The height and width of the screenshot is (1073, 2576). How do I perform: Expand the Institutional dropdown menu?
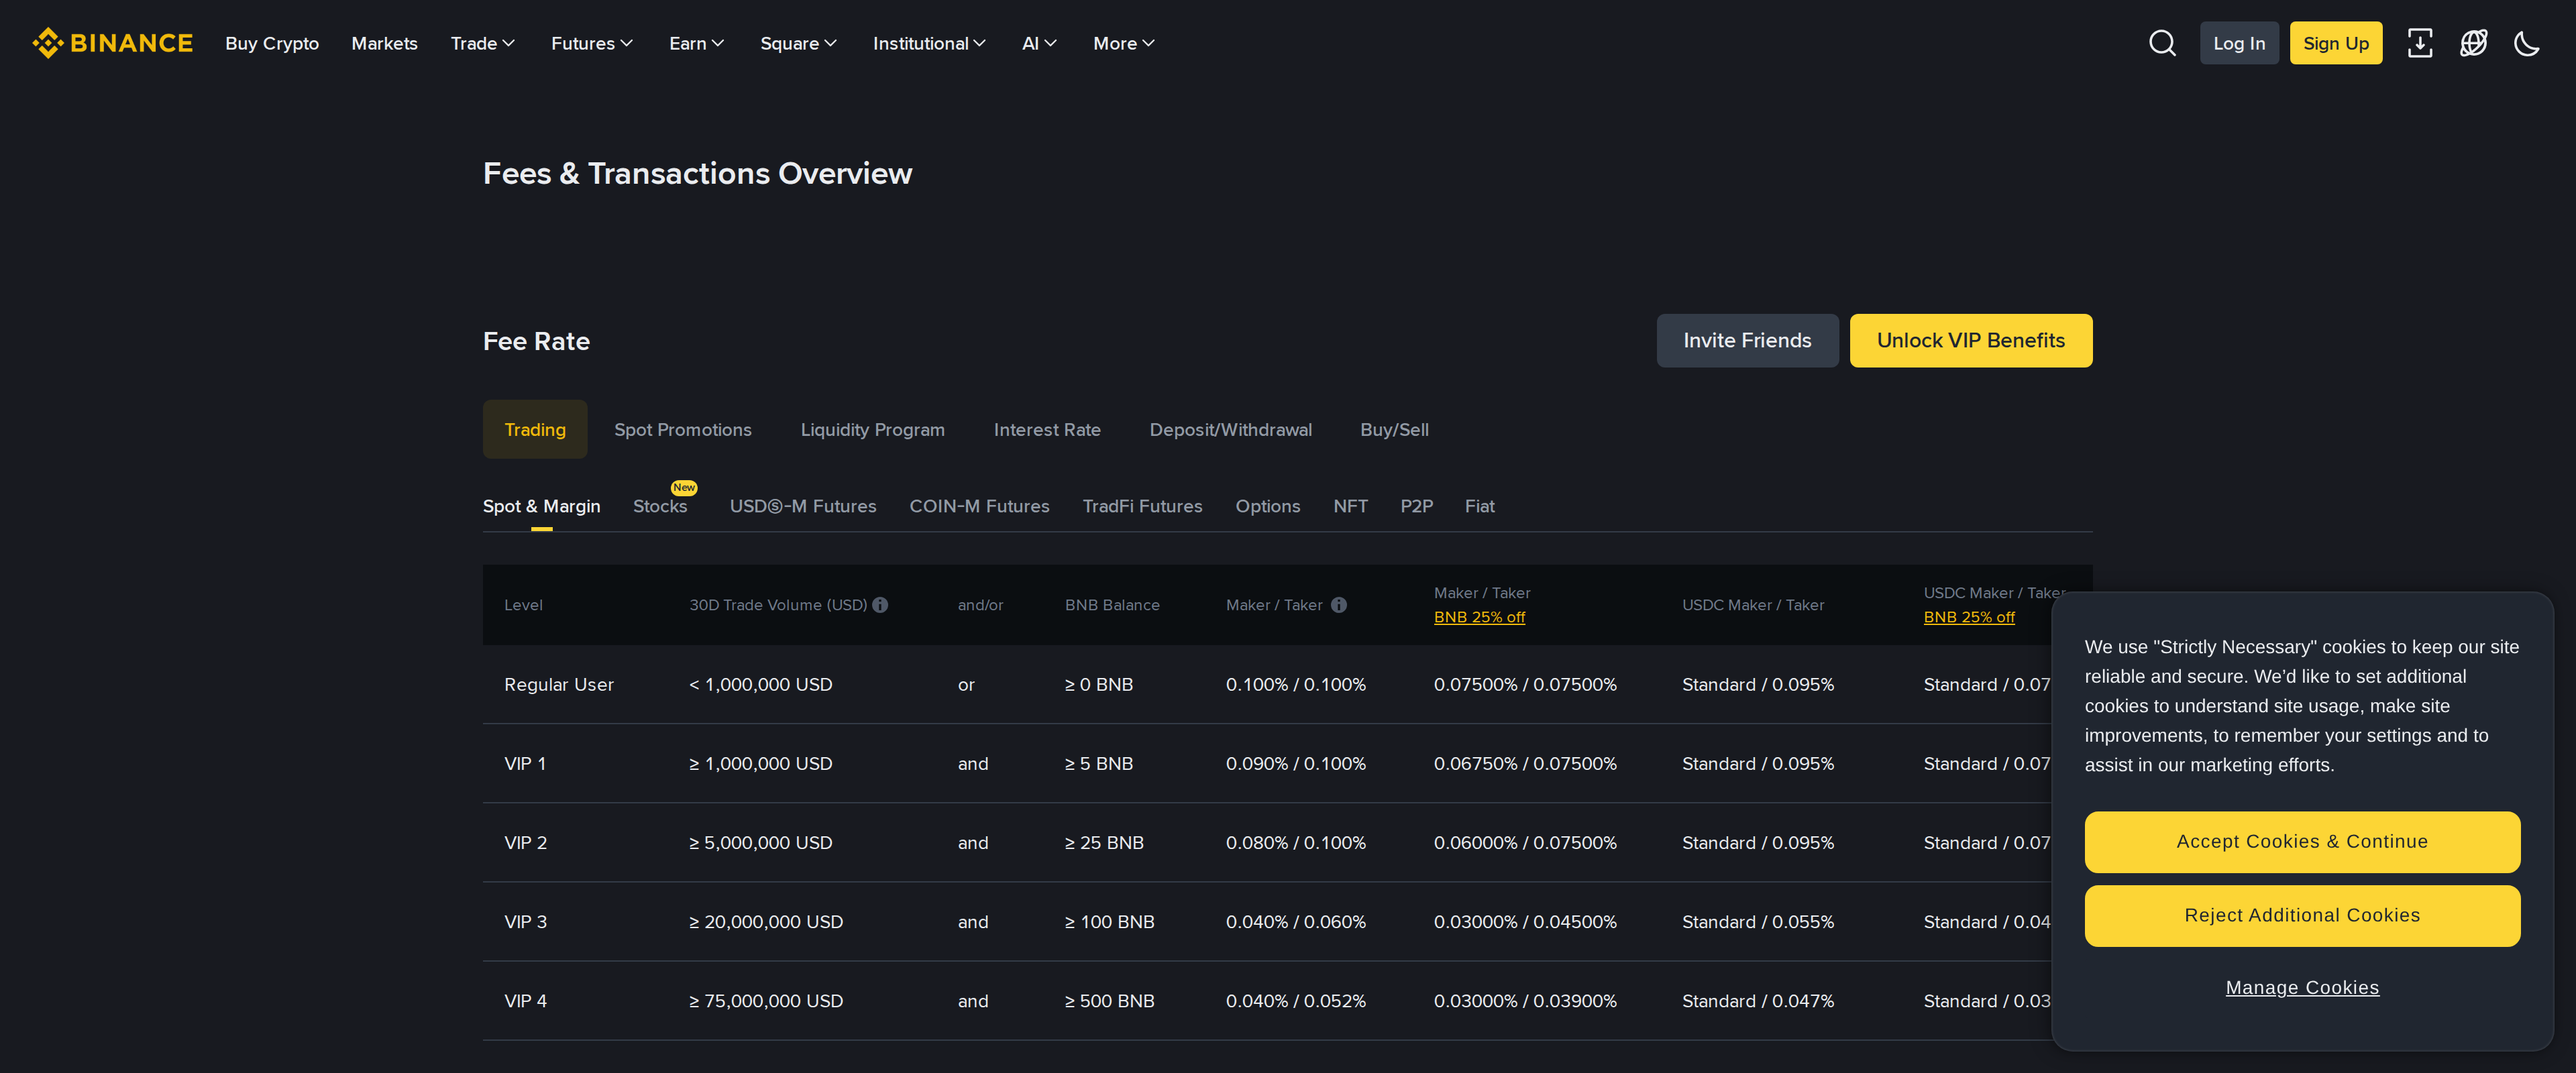click(x=929, y=43)
